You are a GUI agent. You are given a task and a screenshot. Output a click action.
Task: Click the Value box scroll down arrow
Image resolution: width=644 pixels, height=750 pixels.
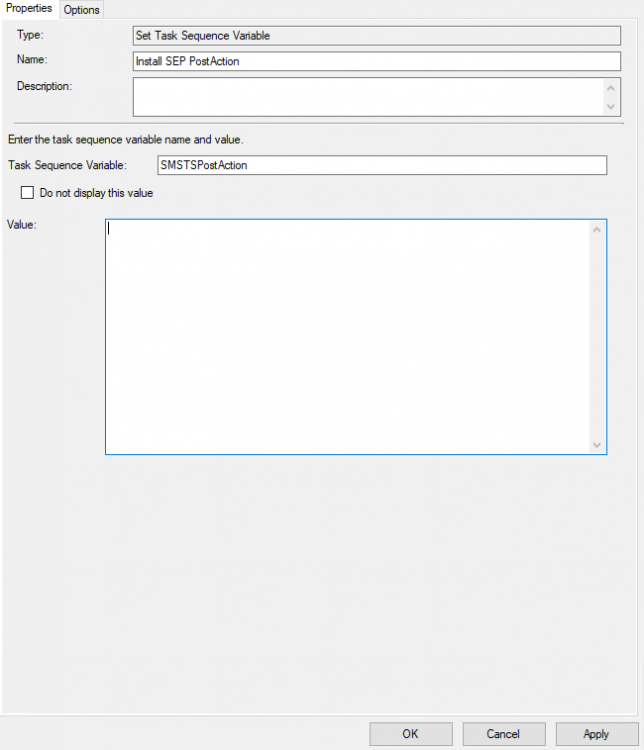tap(597, 445)
